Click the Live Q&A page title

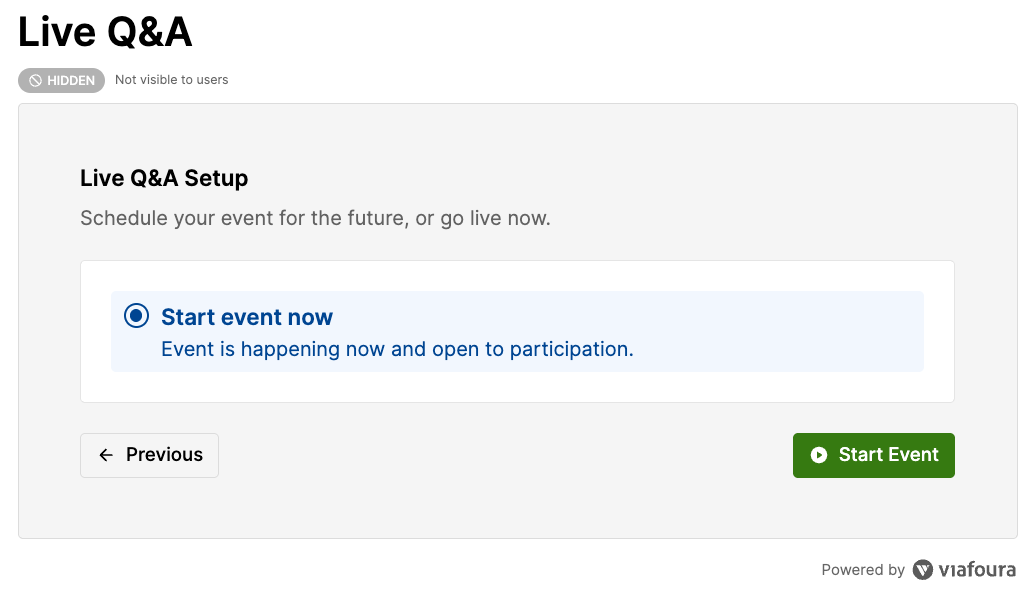(105, 32)
